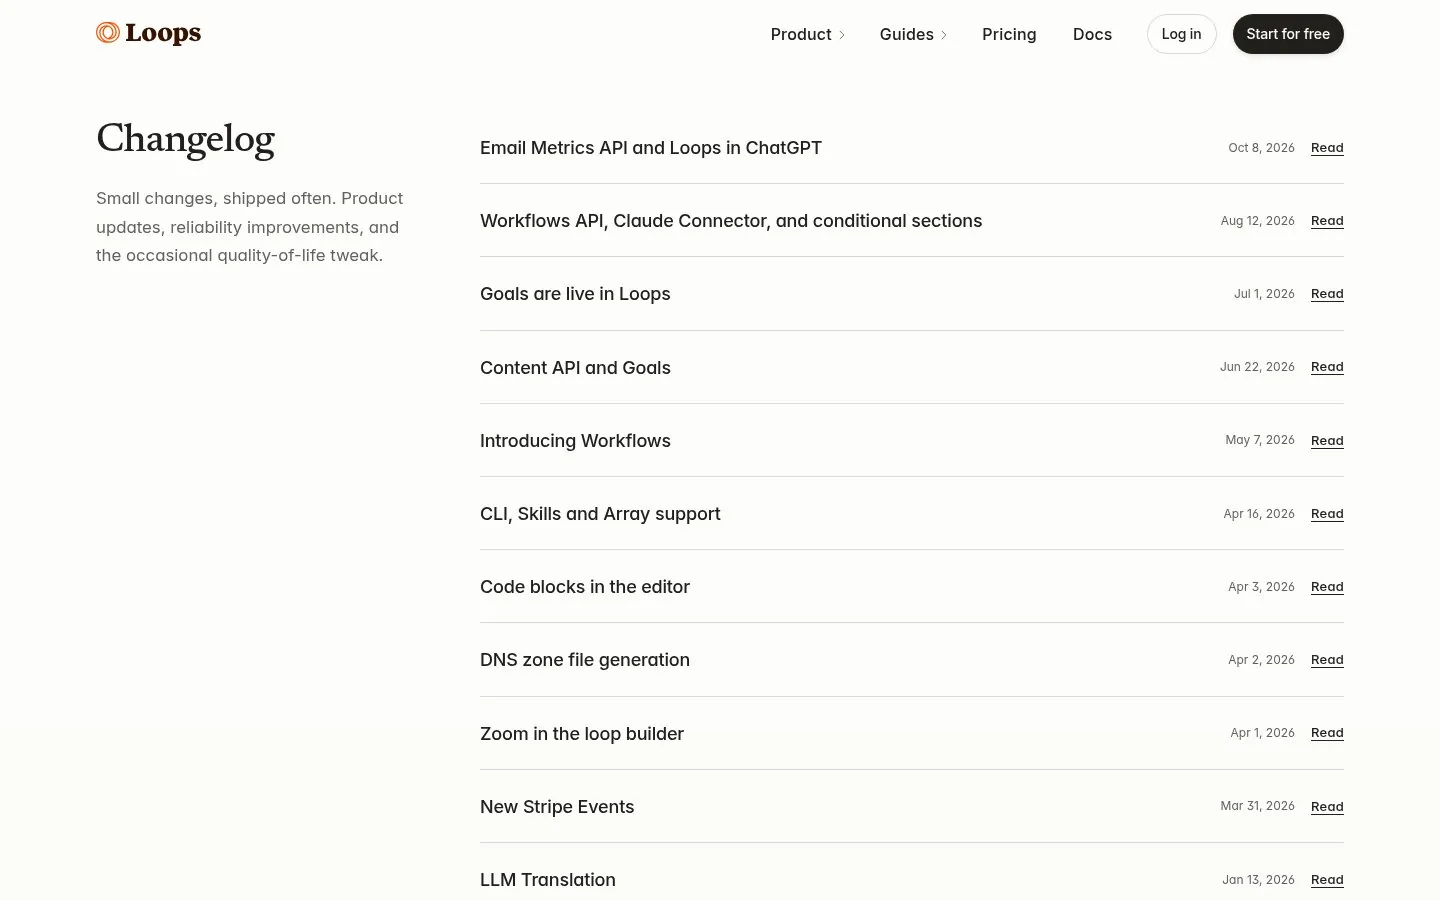This screenshot has width=1440, height=900.
Task: Click the Oct 8, 2026 date
Action: [1261, 148]
